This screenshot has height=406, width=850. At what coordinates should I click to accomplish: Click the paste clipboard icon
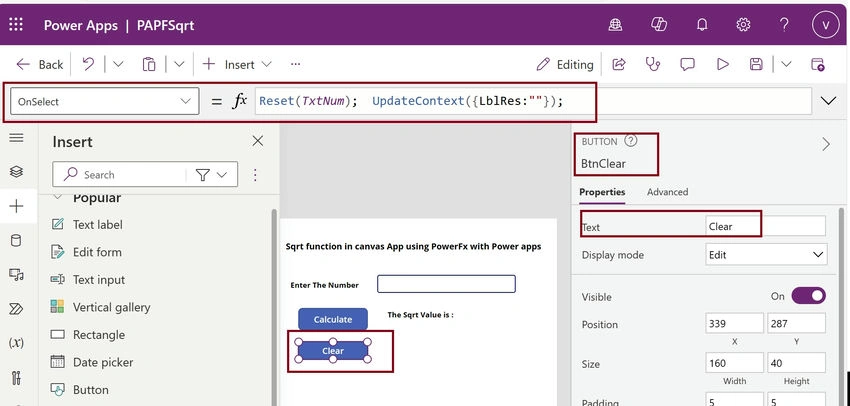click(149, 64)
